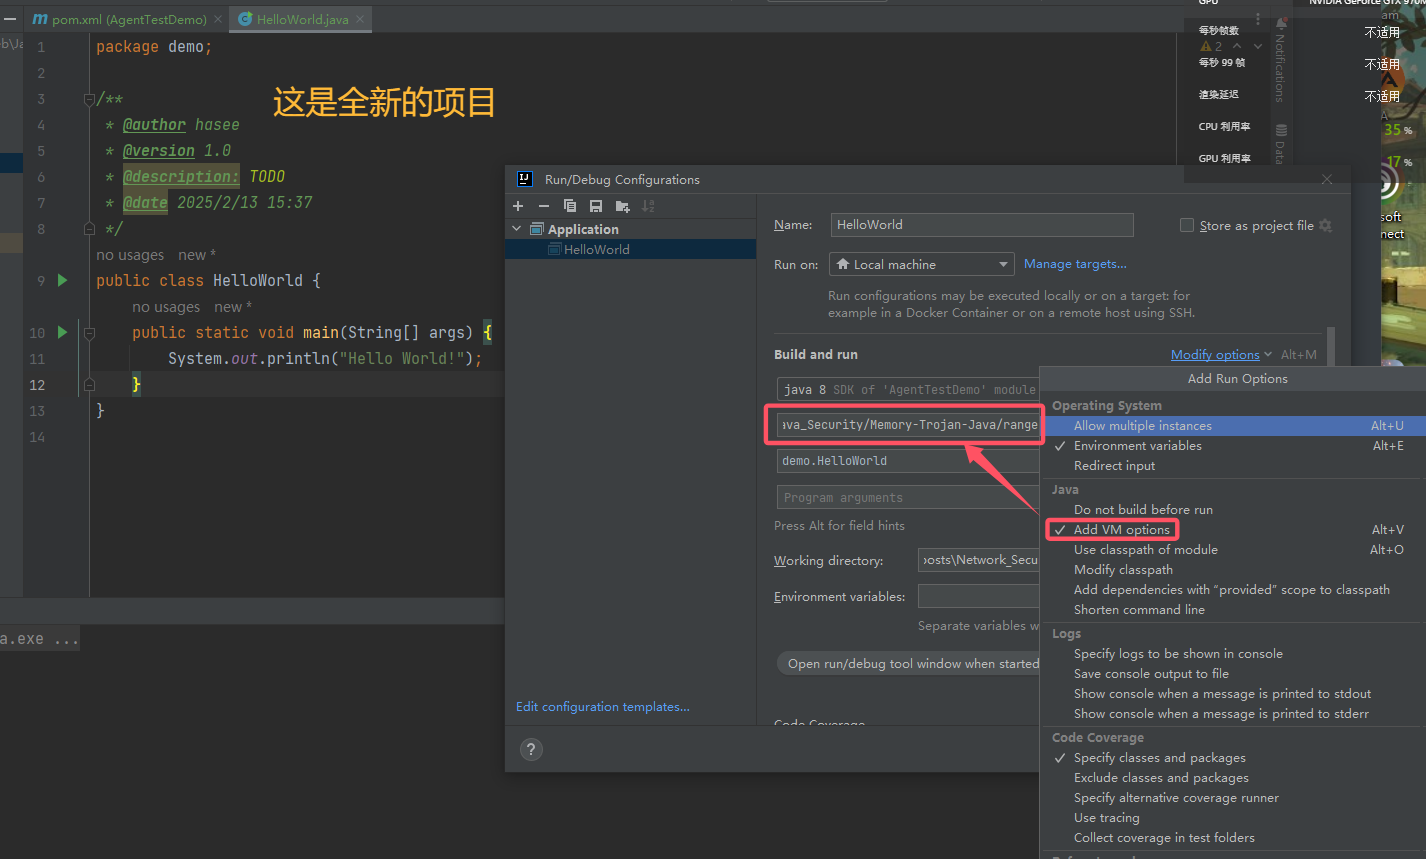Click the run gutter arrow beside main method
Image resolution: width=1426 pixels, height=859 pixels.
click(x=62, y=332)
